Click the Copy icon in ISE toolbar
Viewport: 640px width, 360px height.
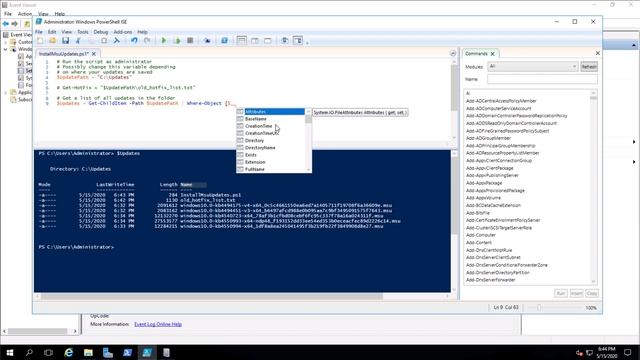click(x=91, y=40)
